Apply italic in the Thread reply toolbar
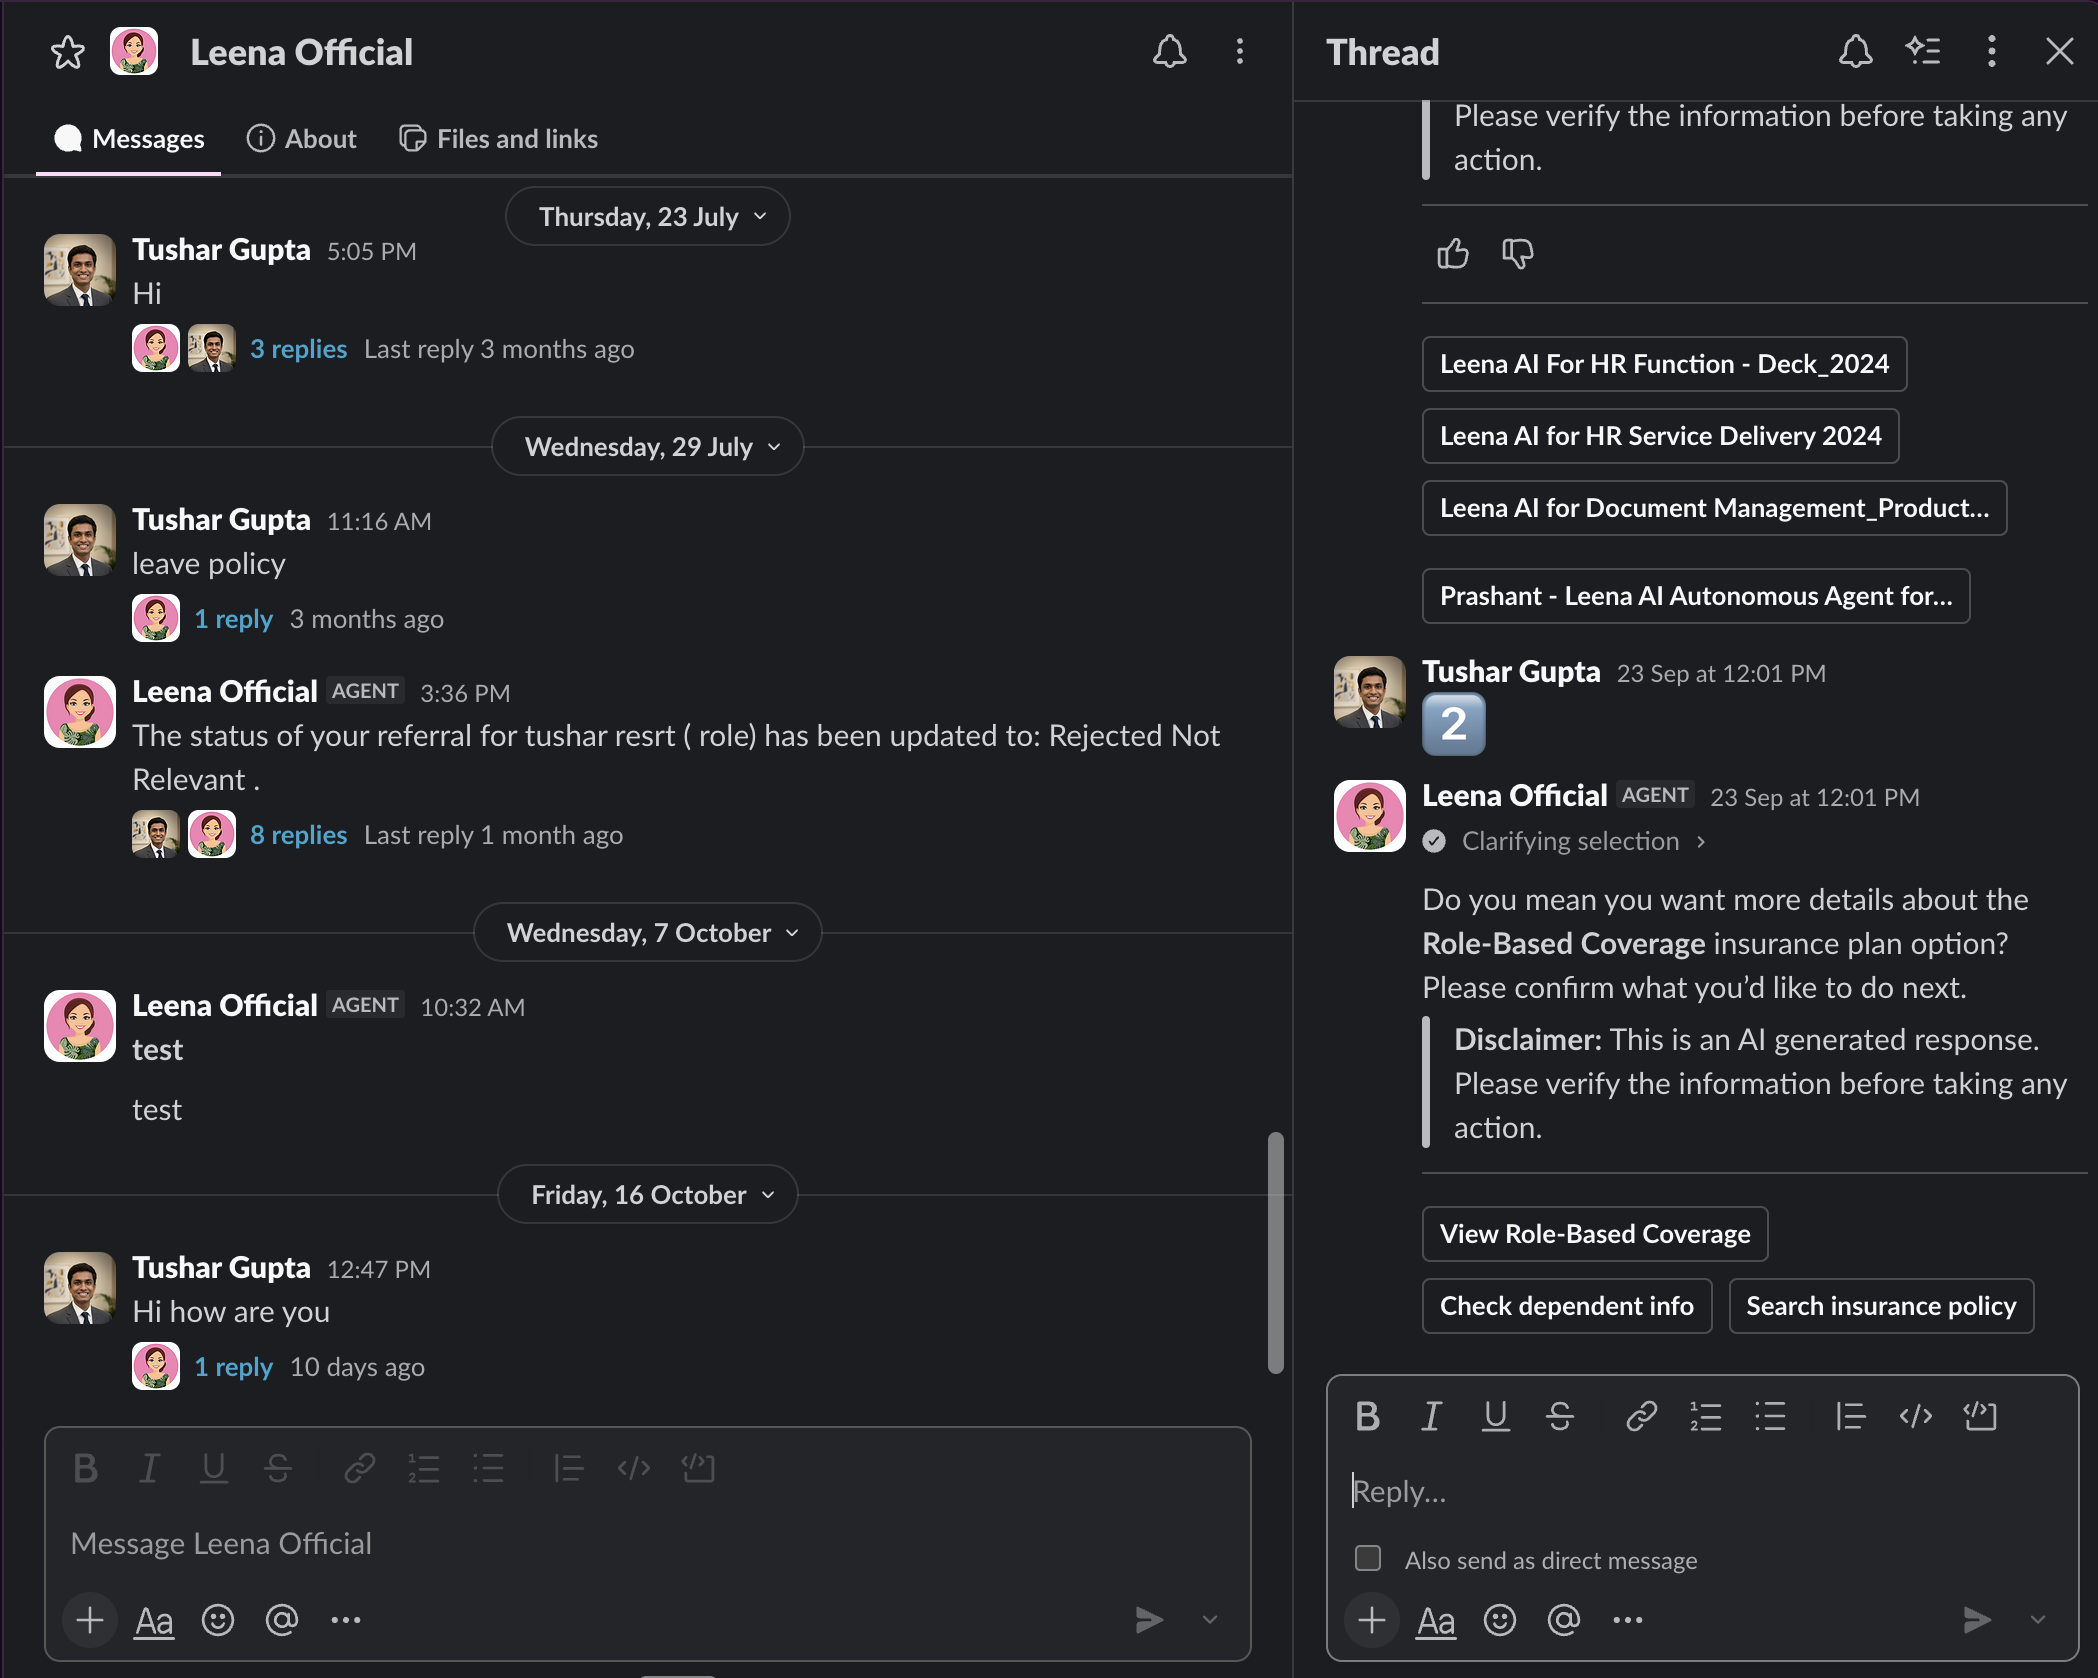Viewport: 2098px width, 1678px height. coord(1431,1416)
